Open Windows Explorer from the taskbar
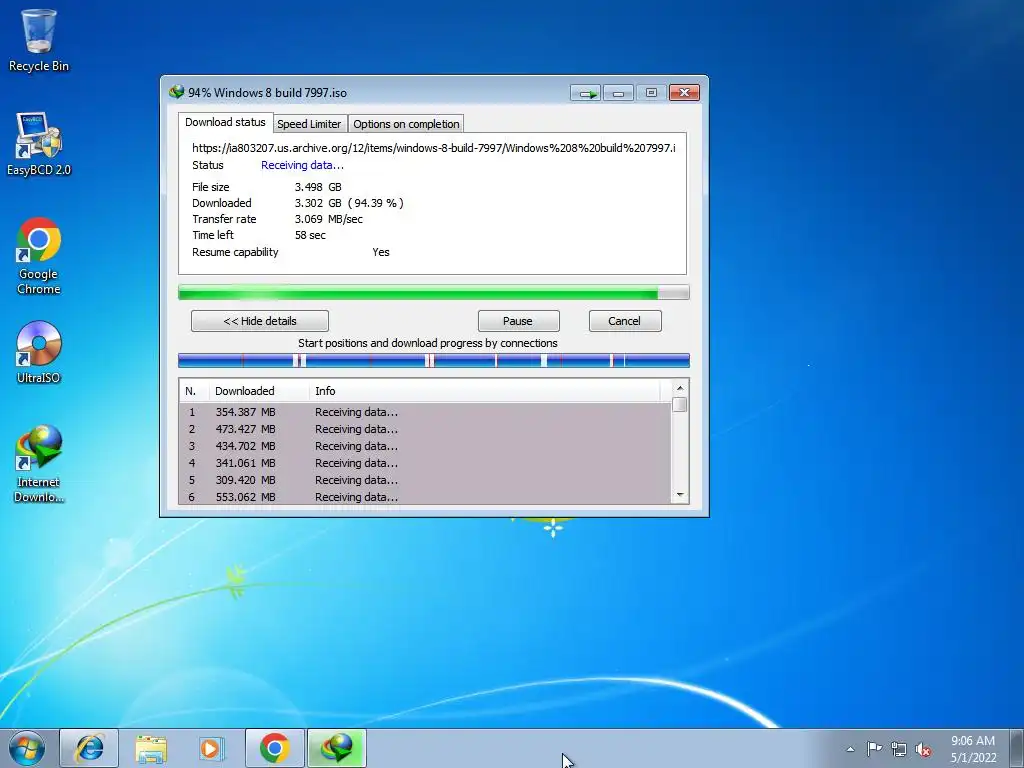 point(151,748)
